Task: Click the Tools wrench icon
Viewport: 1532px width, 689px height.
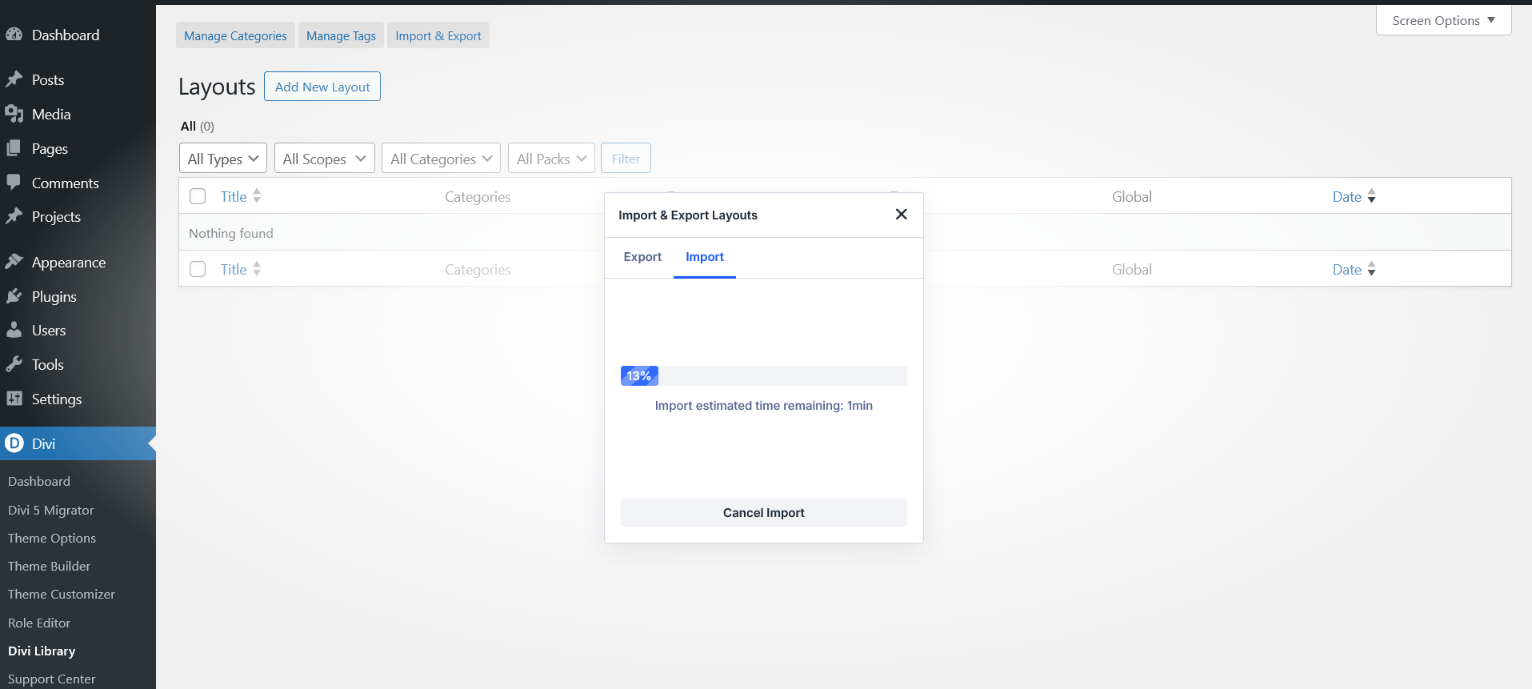Action: click(14, 364)
